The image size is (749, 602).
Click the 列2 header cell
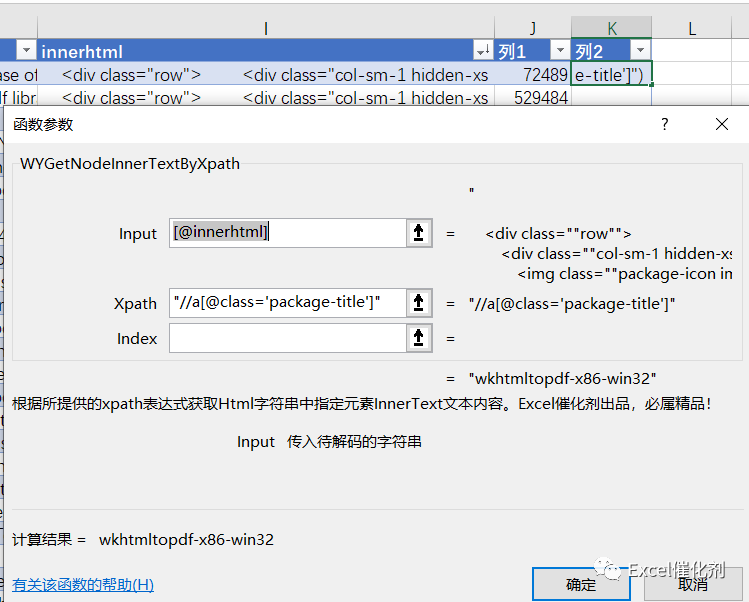click(x=611, y=51)
